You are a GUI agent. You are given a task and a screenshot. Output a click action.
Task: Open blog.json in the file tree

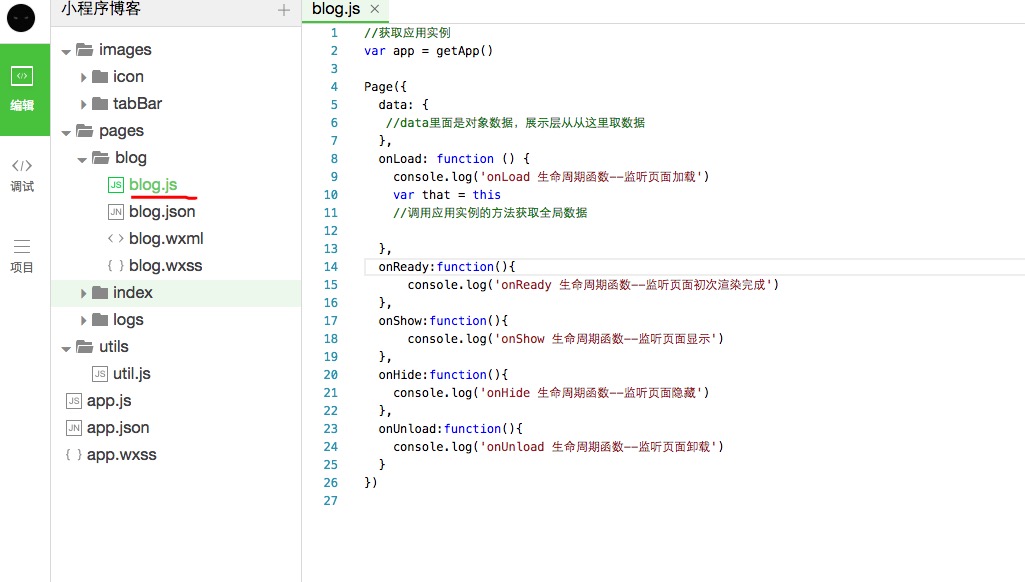[162, 212]
